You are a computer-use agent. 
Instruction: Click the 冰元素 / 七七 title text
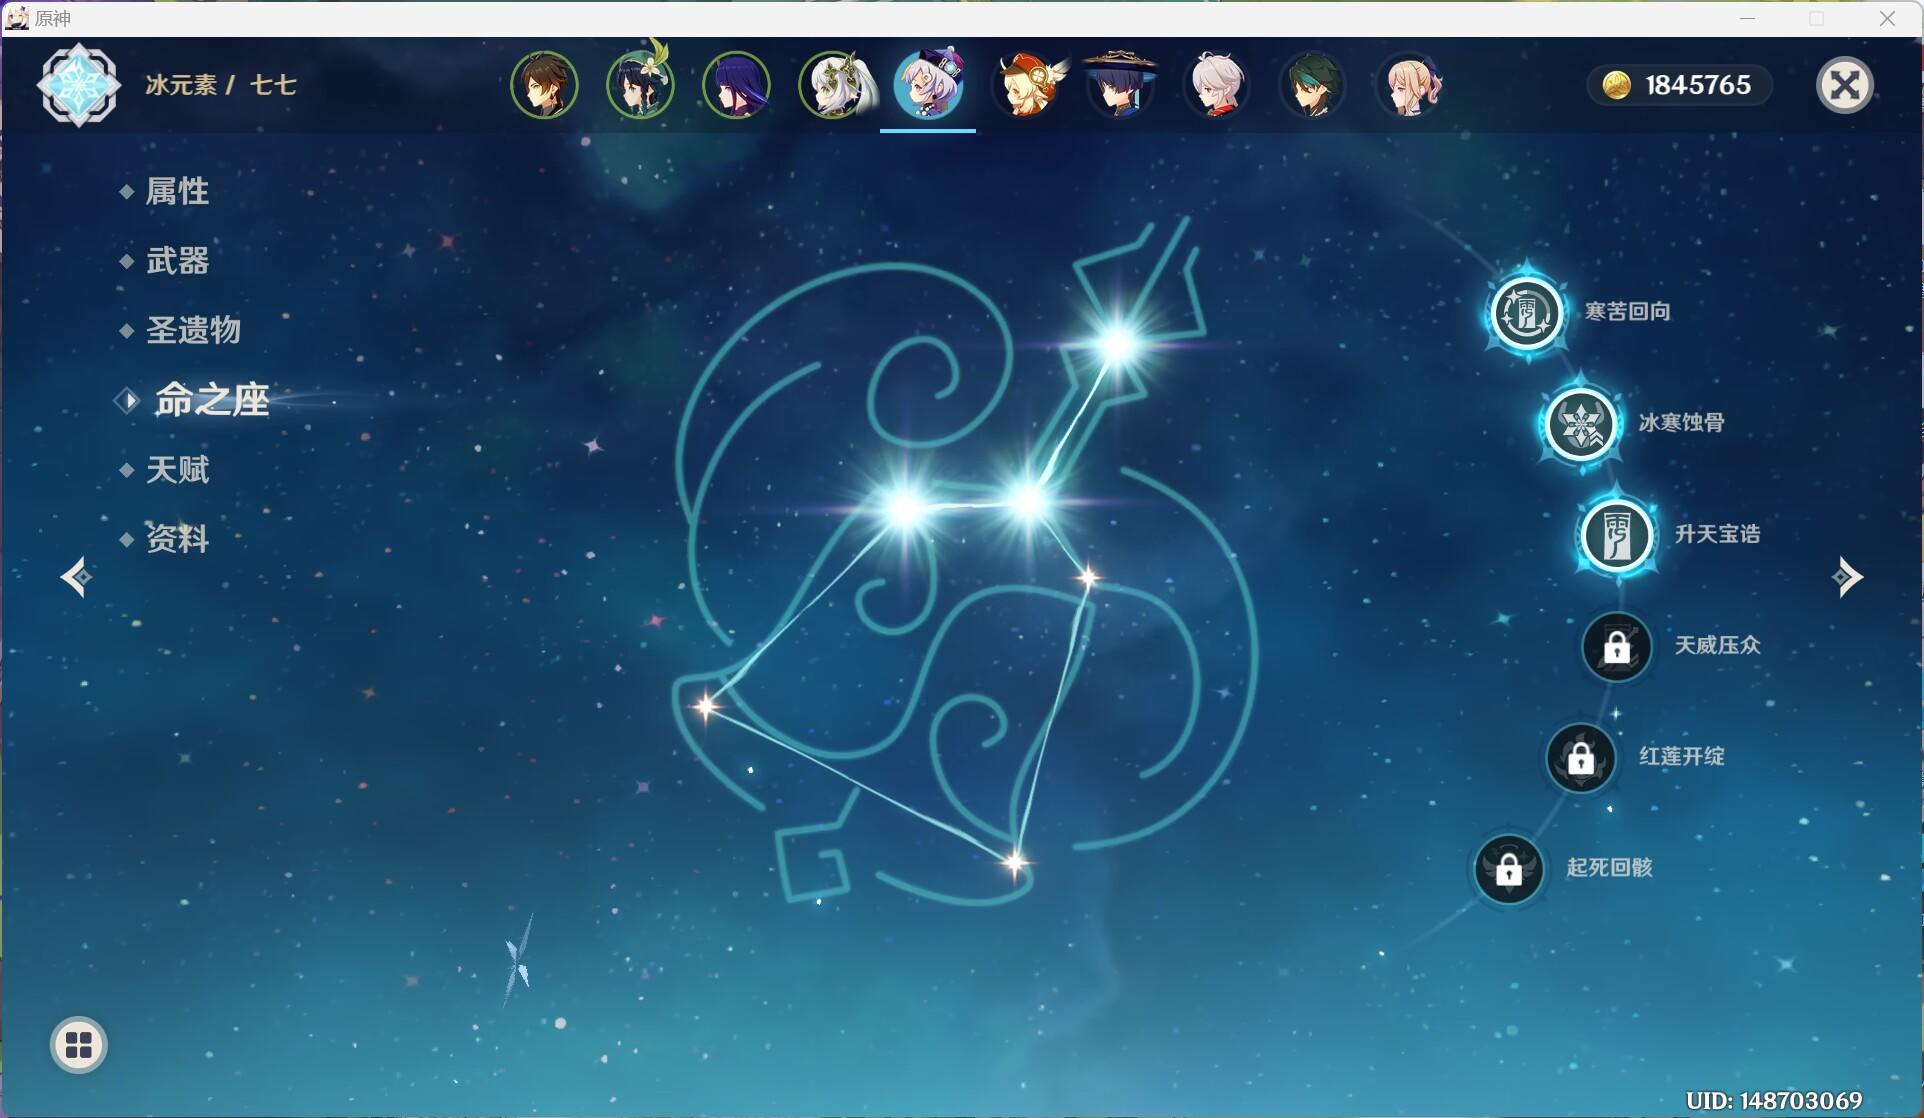click(x=220, y=85)
